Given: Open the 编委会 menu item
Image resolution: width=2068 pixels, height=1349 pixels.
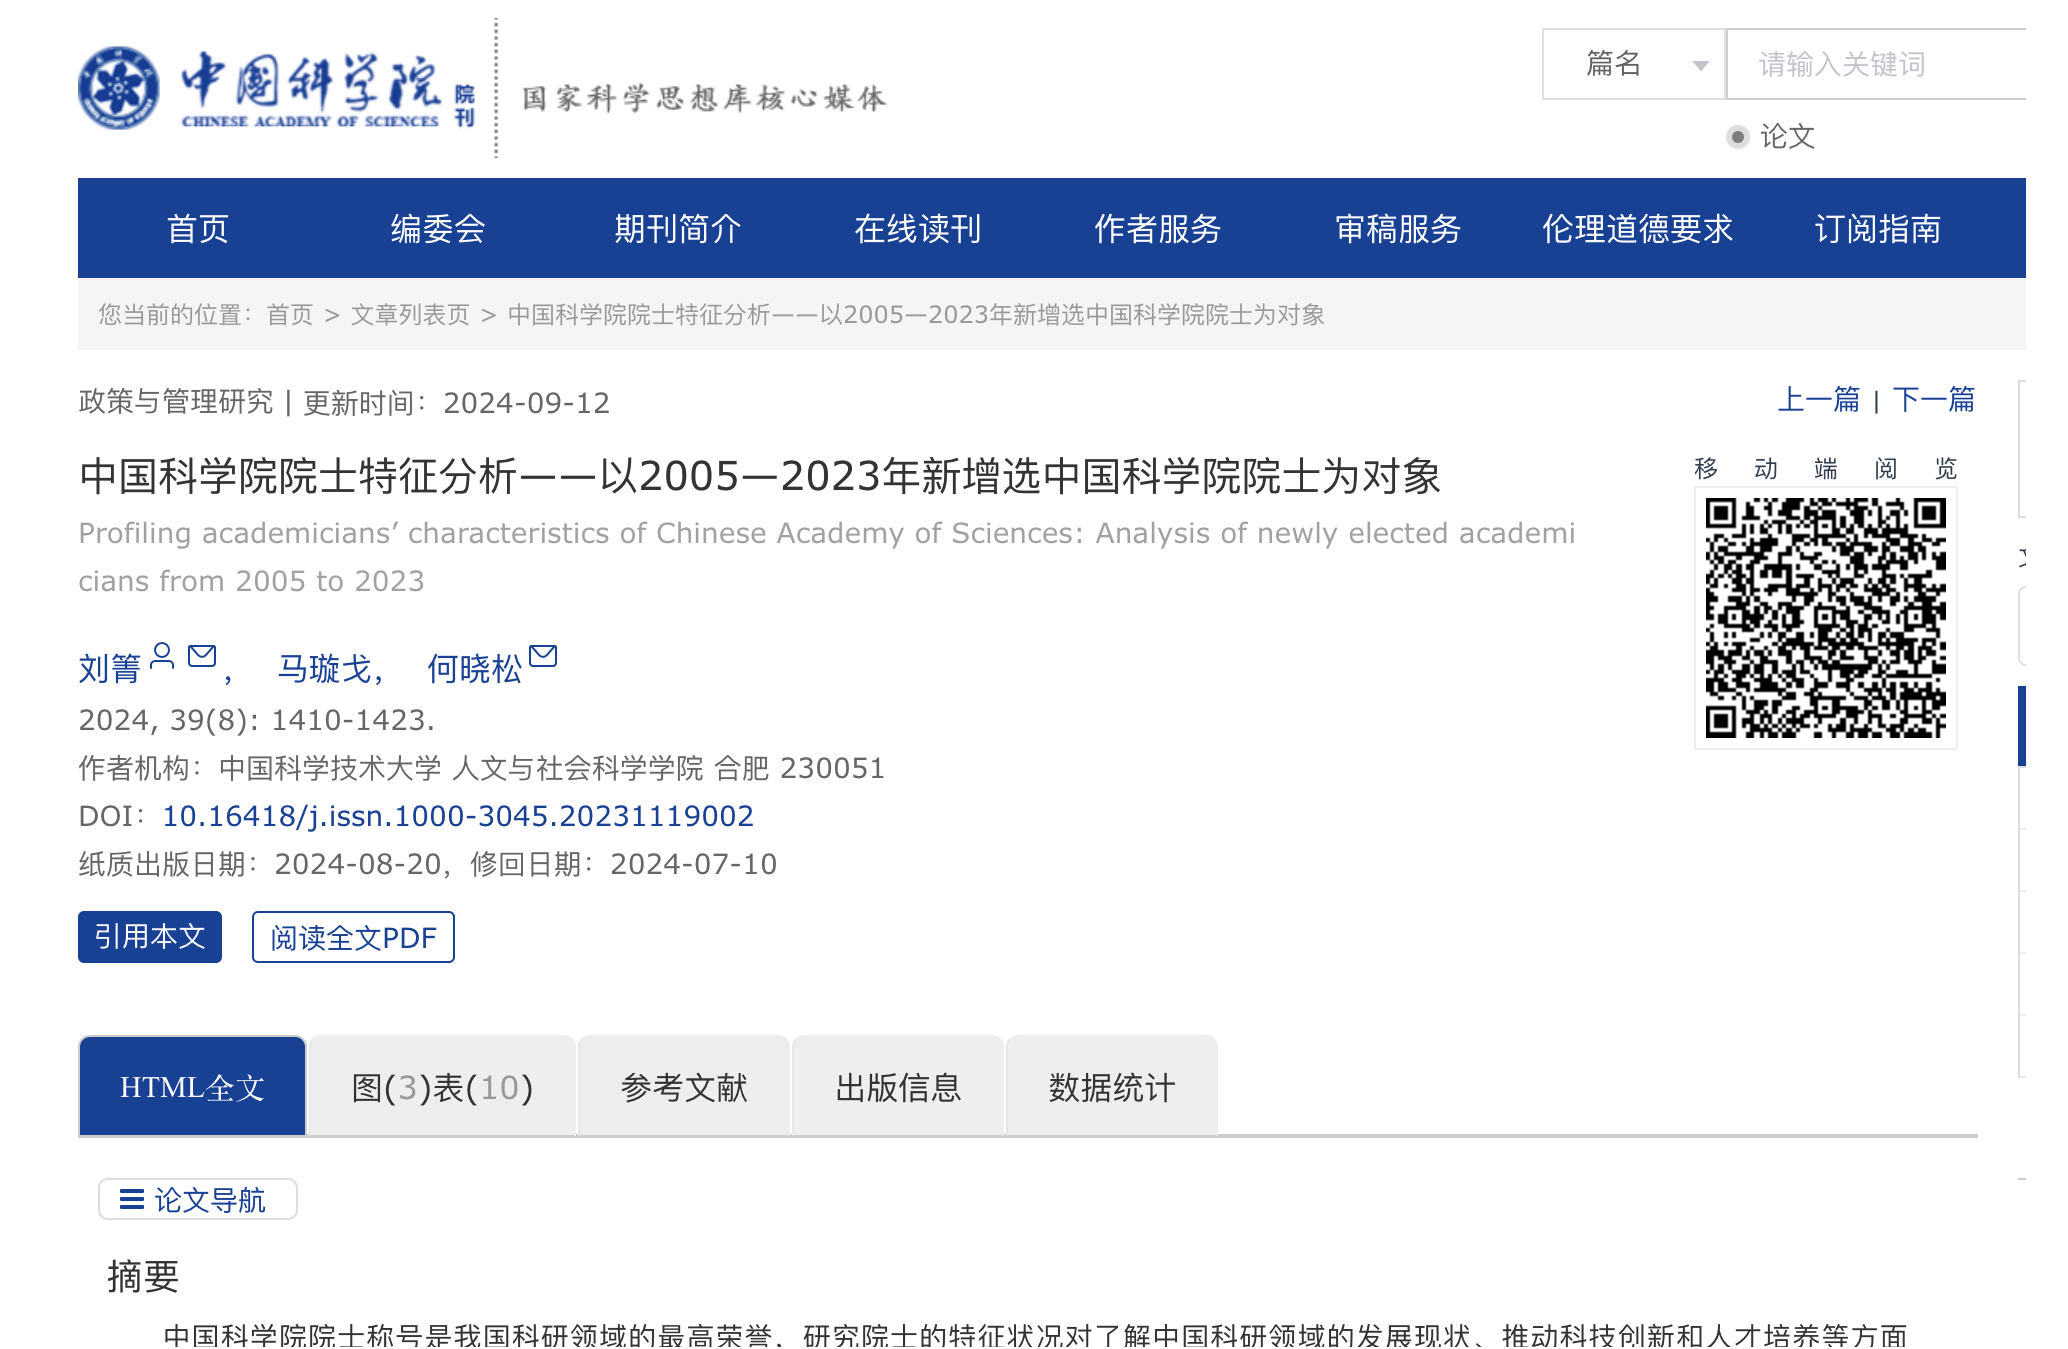Looking at the screenshot, I should [438, 229].
